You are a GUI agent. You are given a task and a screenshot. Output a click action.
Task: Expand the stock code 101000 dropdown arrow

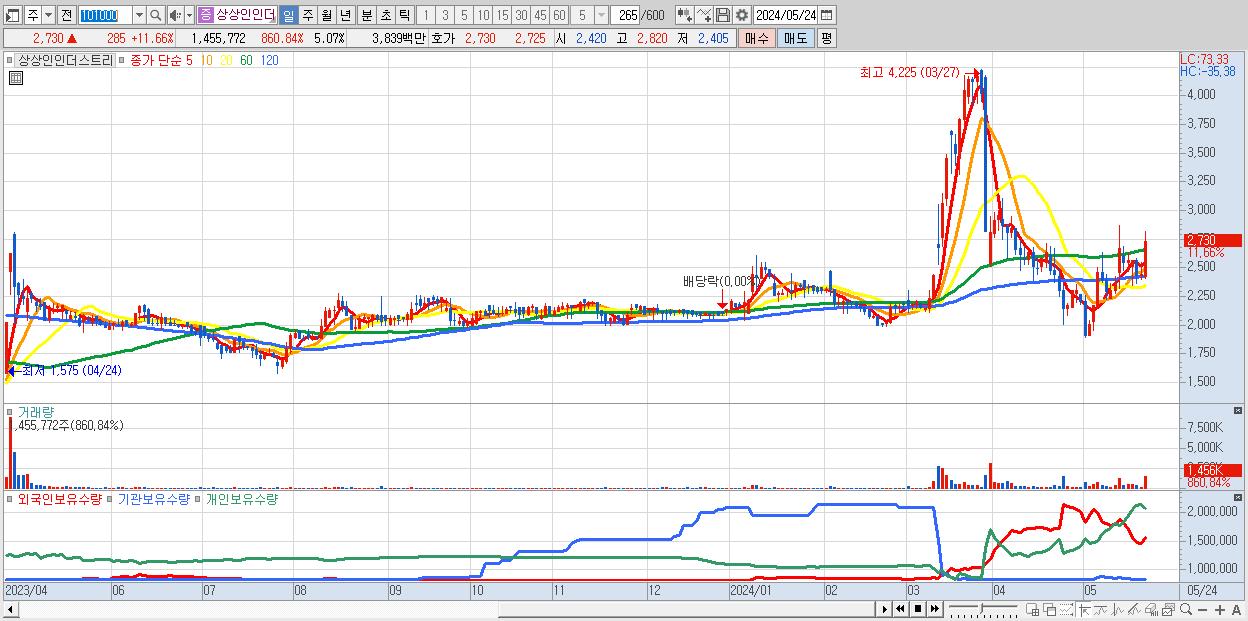pyautogui.click(x=139, y=15)
